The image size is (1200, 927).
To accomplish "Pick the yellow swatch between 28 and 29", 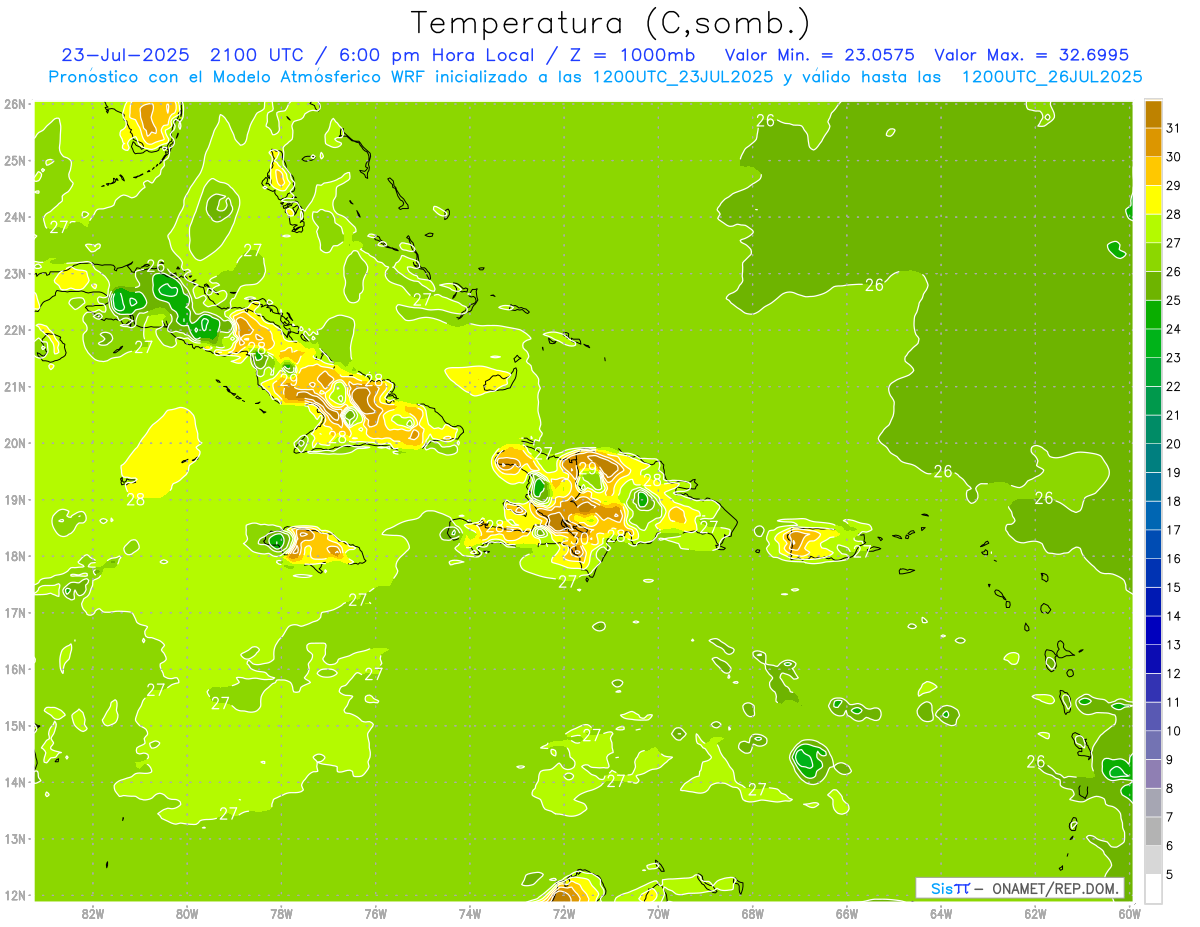I will tap(1153, 199).
